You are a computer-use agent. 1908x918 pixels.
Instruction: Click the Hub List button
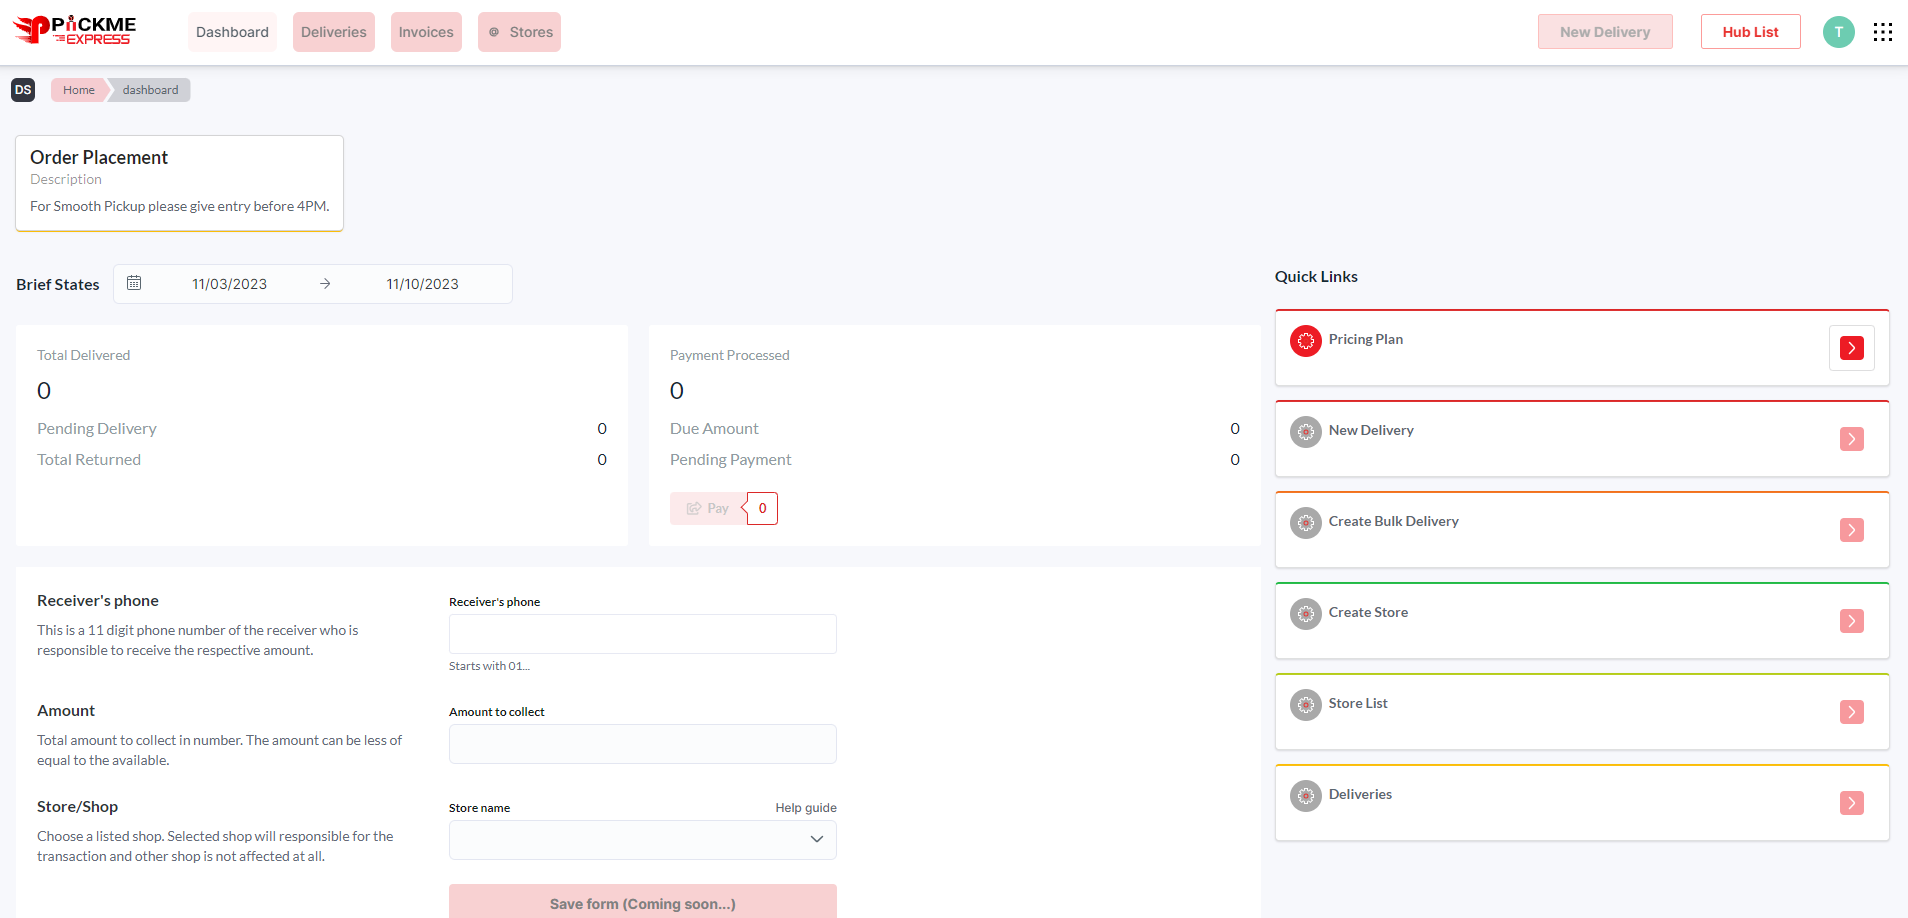pos(1750,32)
